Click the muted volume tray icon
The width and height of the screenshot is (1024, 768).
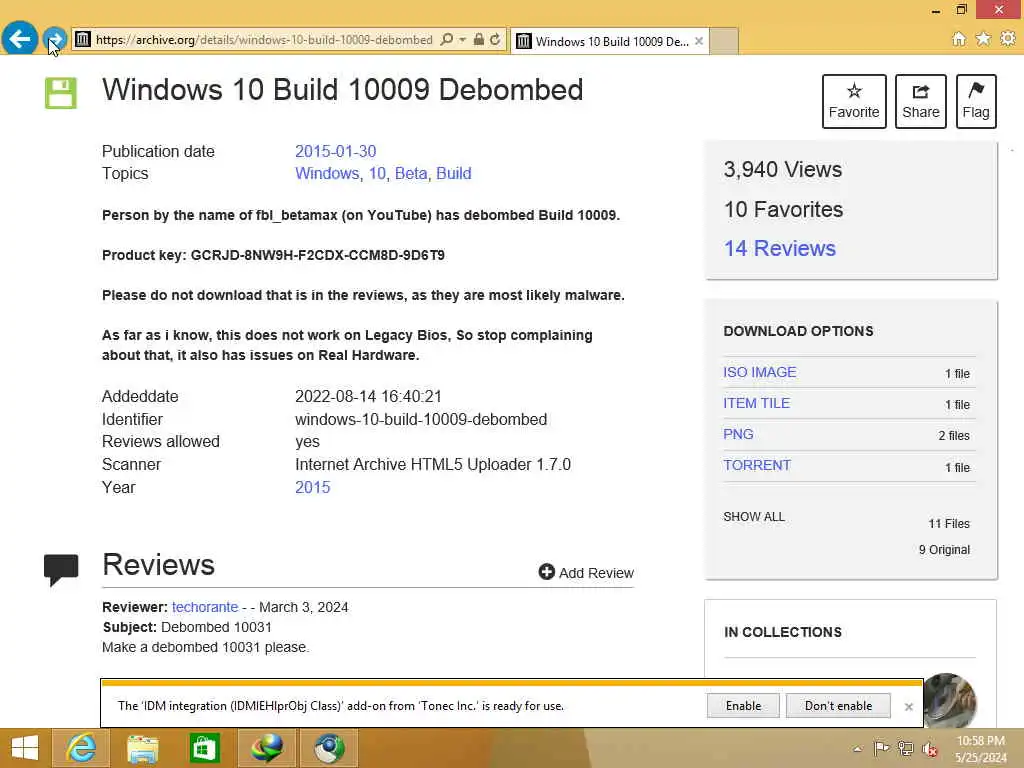(930, 749)
